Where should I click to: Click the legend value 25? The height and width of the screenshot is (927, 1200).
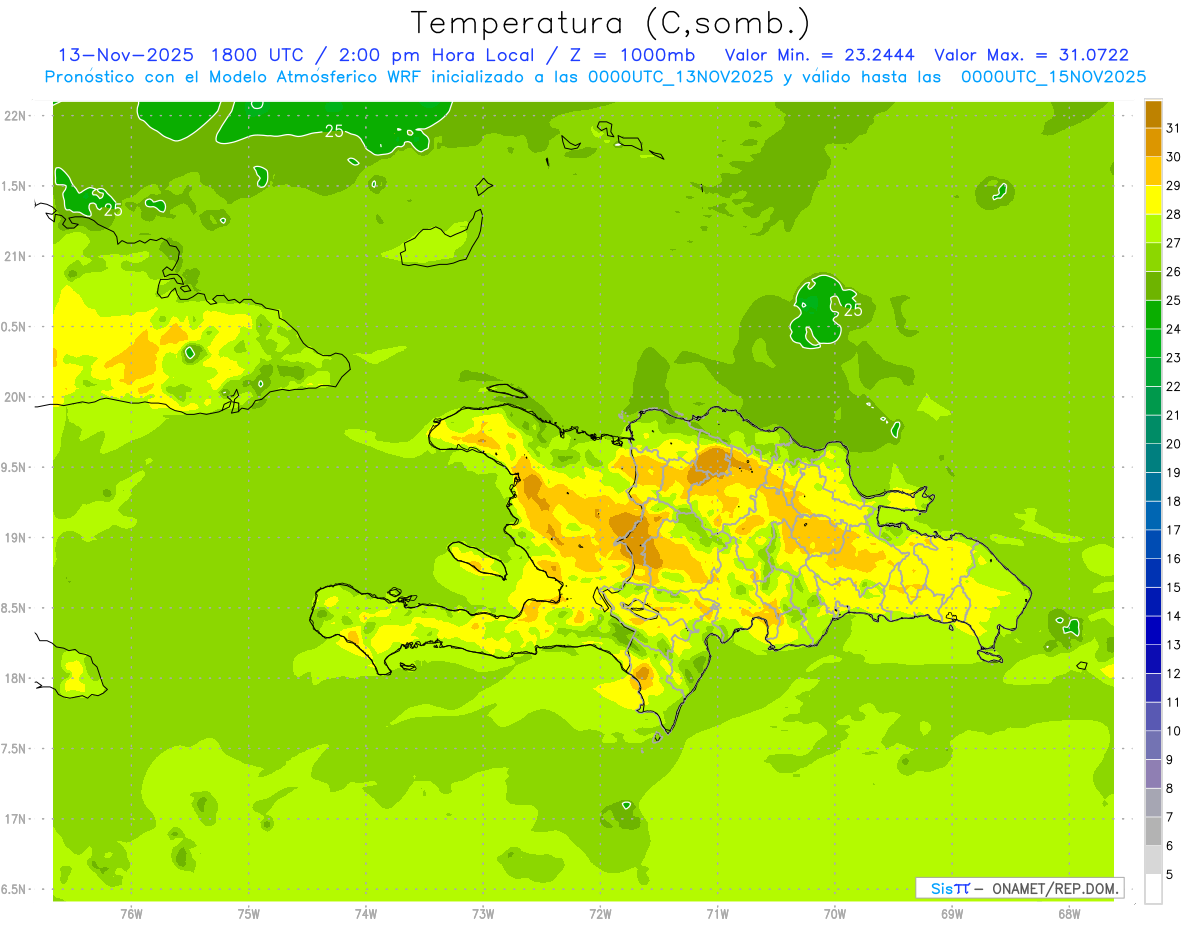coord(1174,300)
